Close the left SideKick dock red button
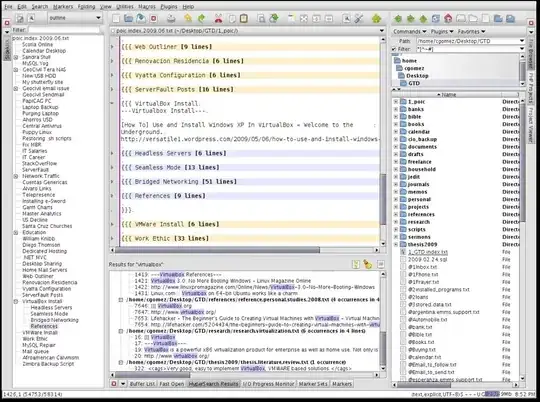Screen dimensions: 540x402 (7, 23)
